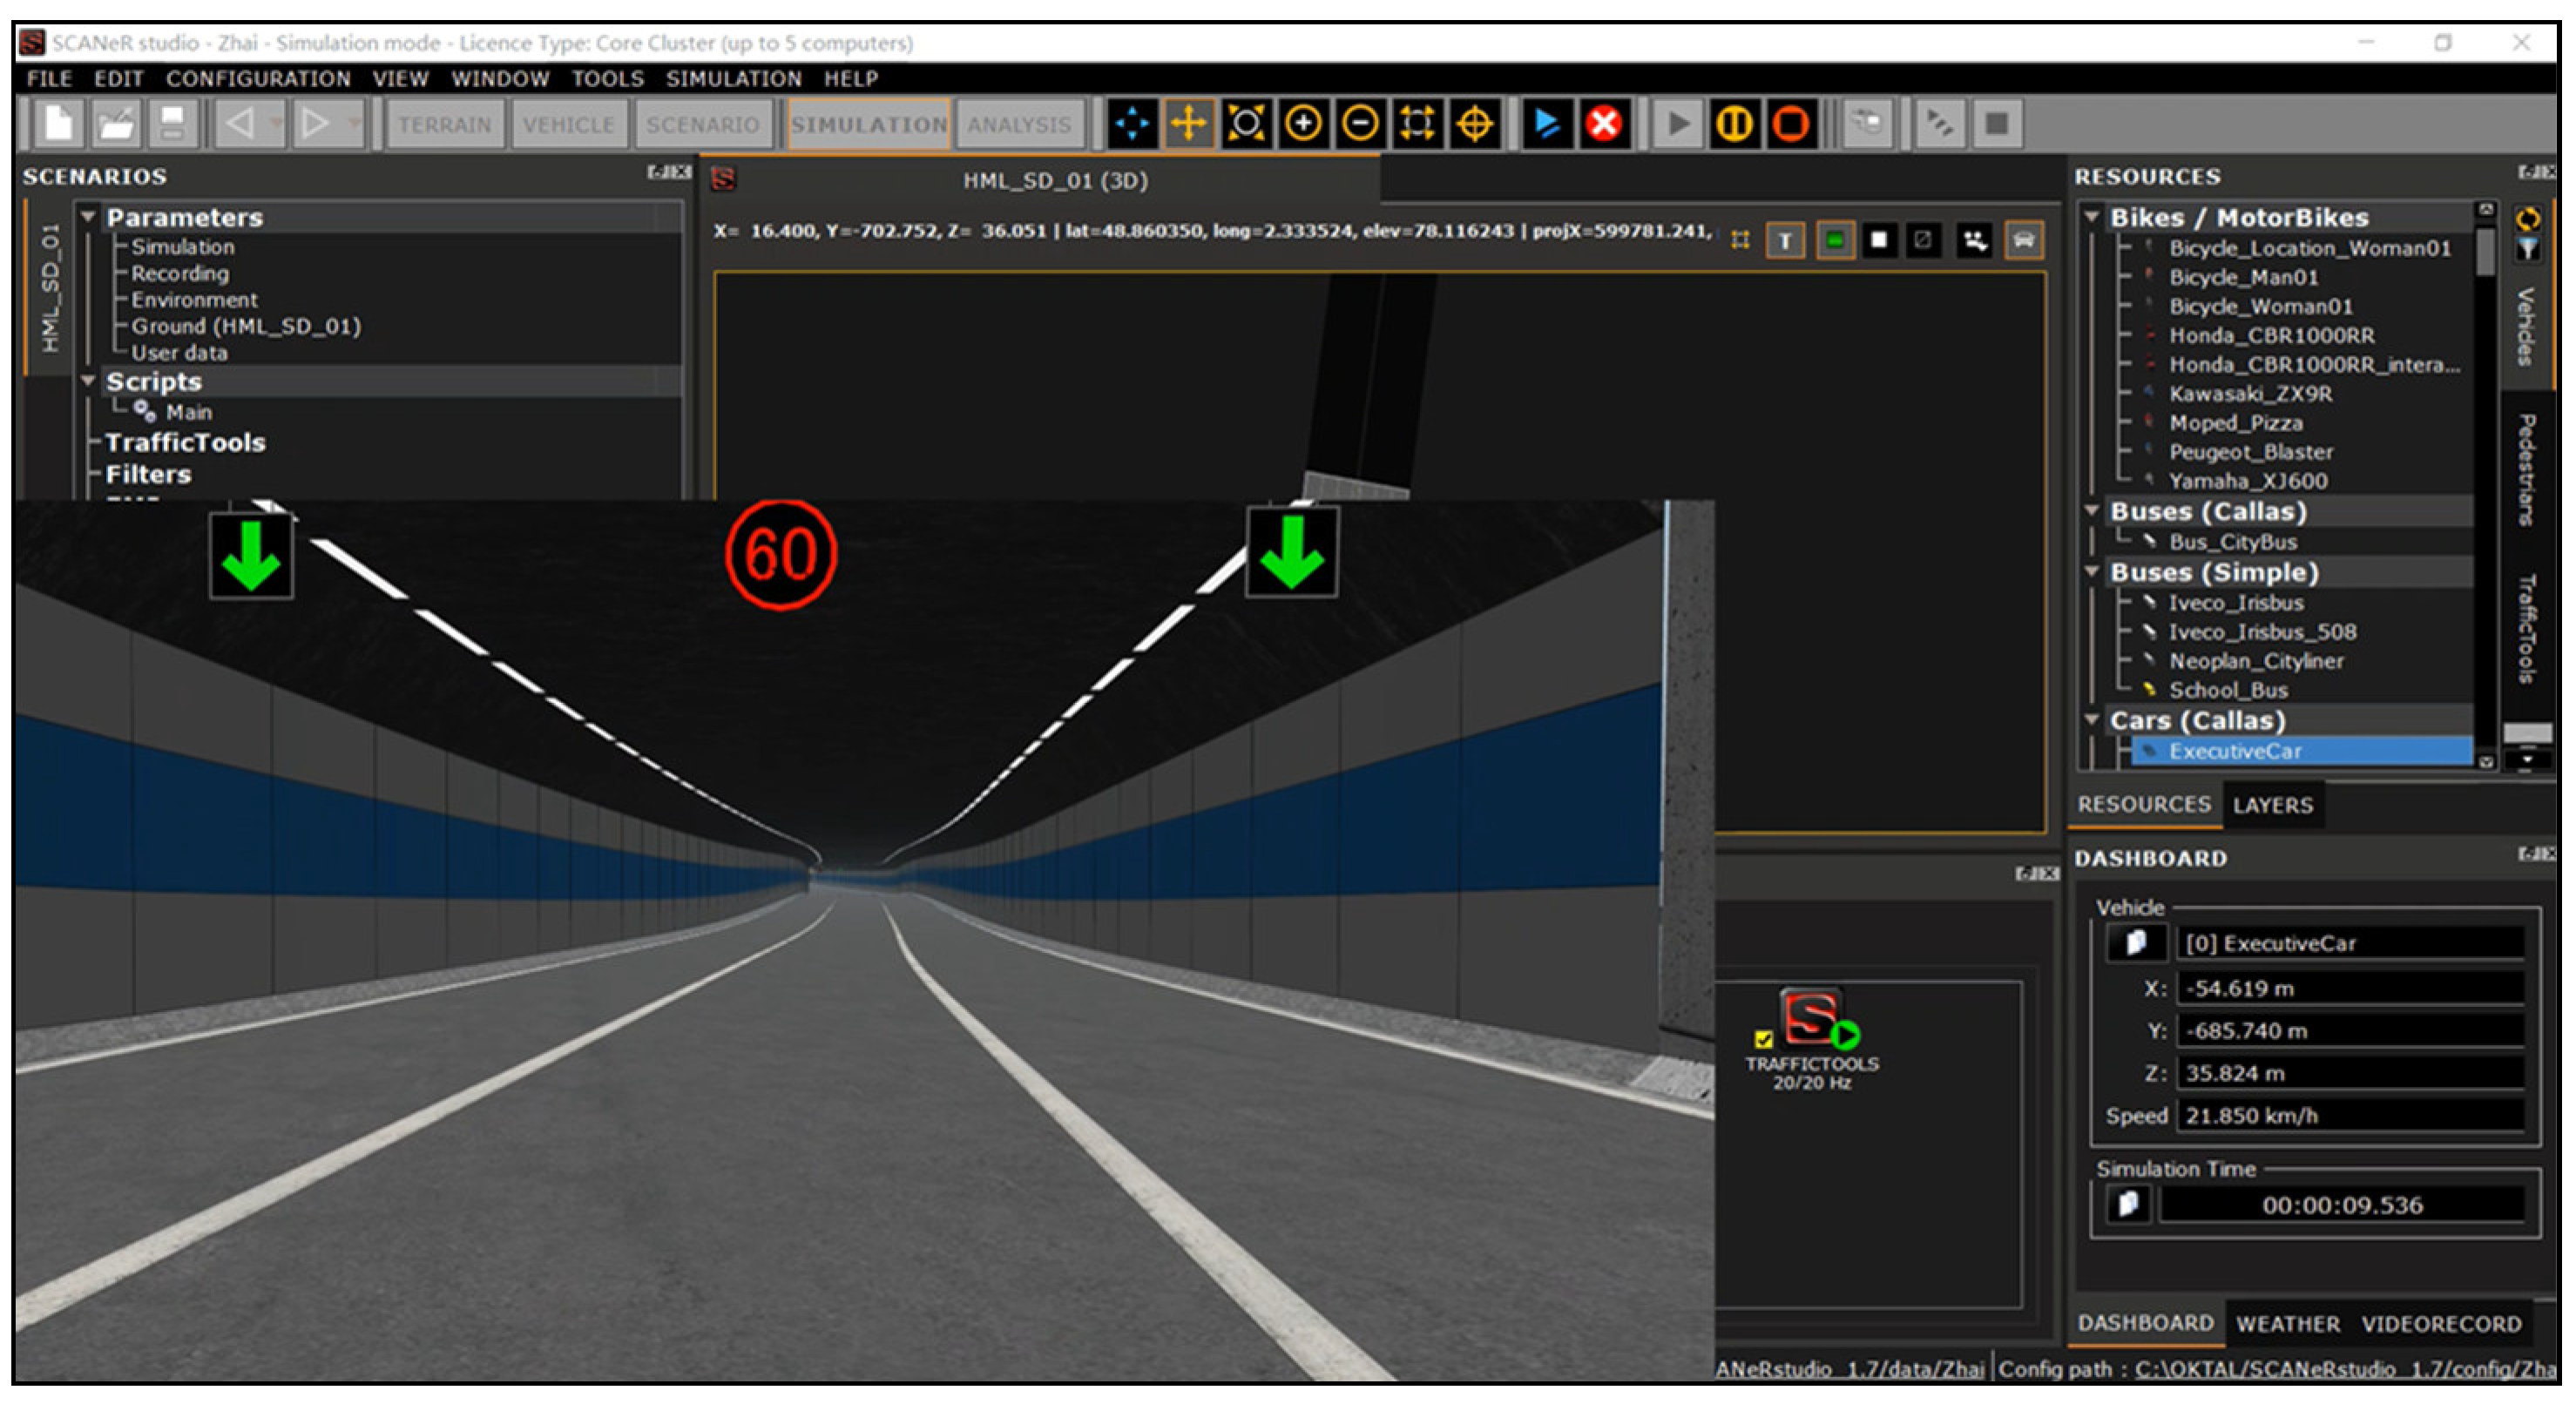Screen dimensions: 2576x1404
Task: Toggle the car view icon in viewport toolbar
Action: 2023,241
